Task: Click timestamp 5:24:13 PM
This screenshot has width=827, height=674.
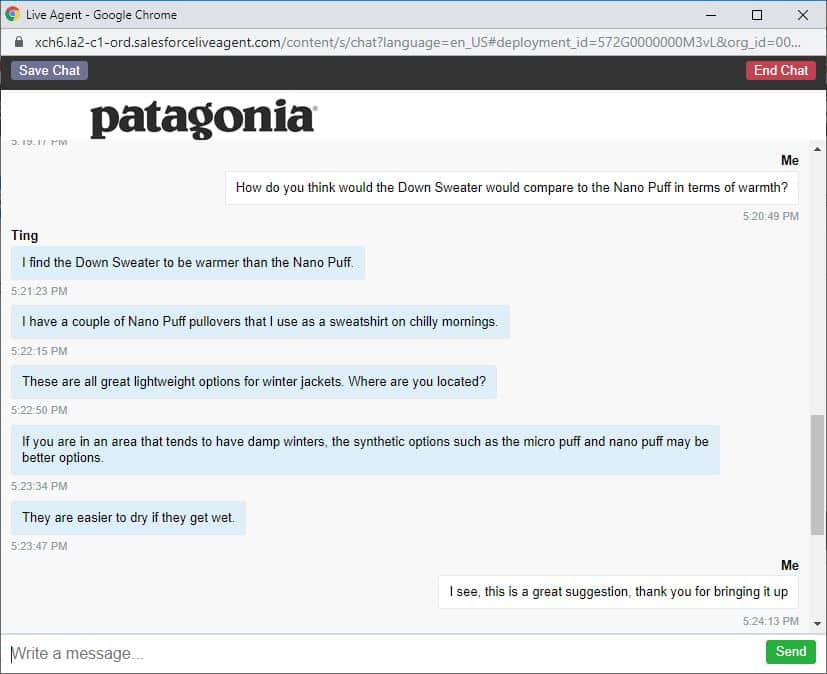Action: [771, 621]
